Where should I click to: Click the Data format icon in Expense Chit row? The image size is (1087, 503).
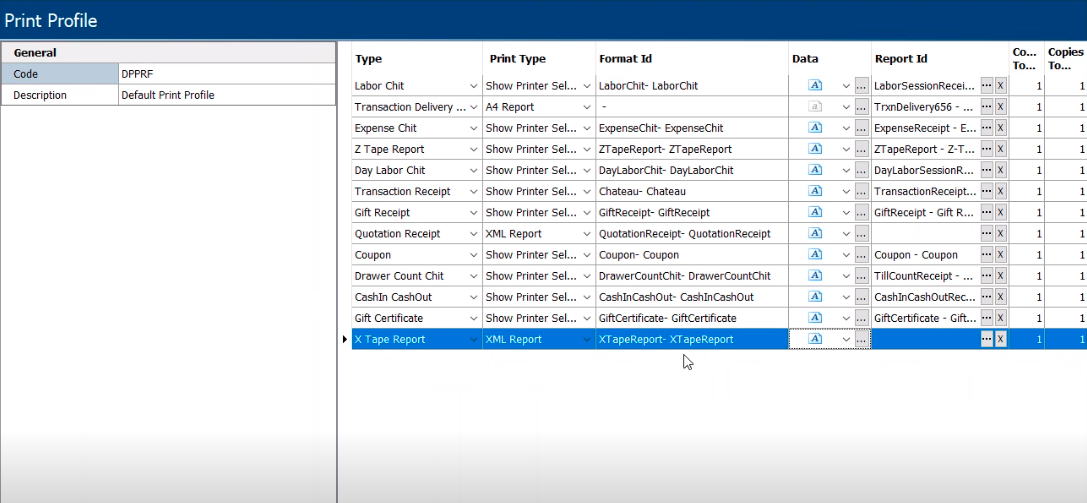pos(815,128)
